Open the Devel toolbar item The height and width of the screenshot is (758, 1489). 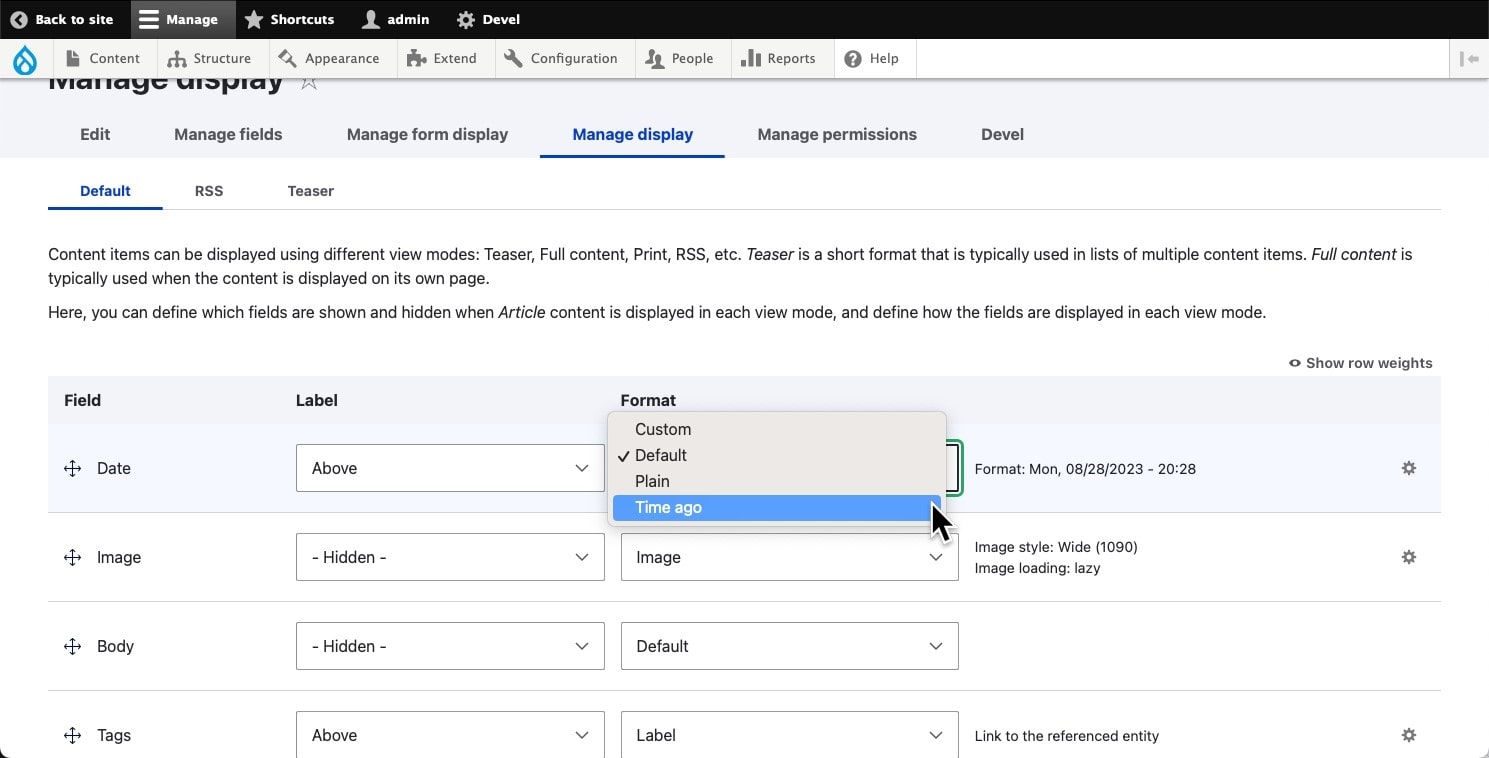coord(488,19)
